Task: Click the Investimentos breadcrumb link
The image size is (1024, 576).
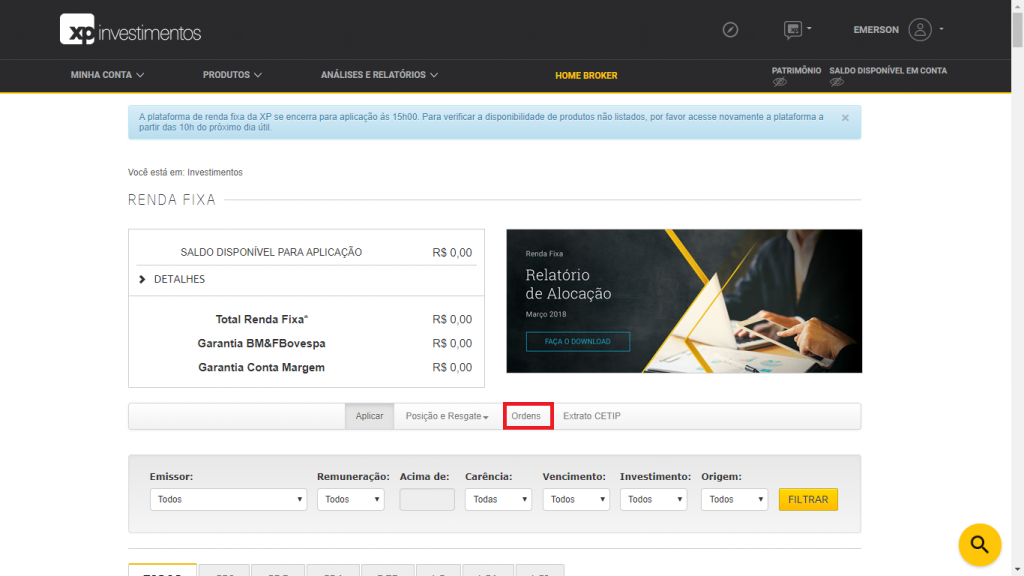Action: click(215, 172)
